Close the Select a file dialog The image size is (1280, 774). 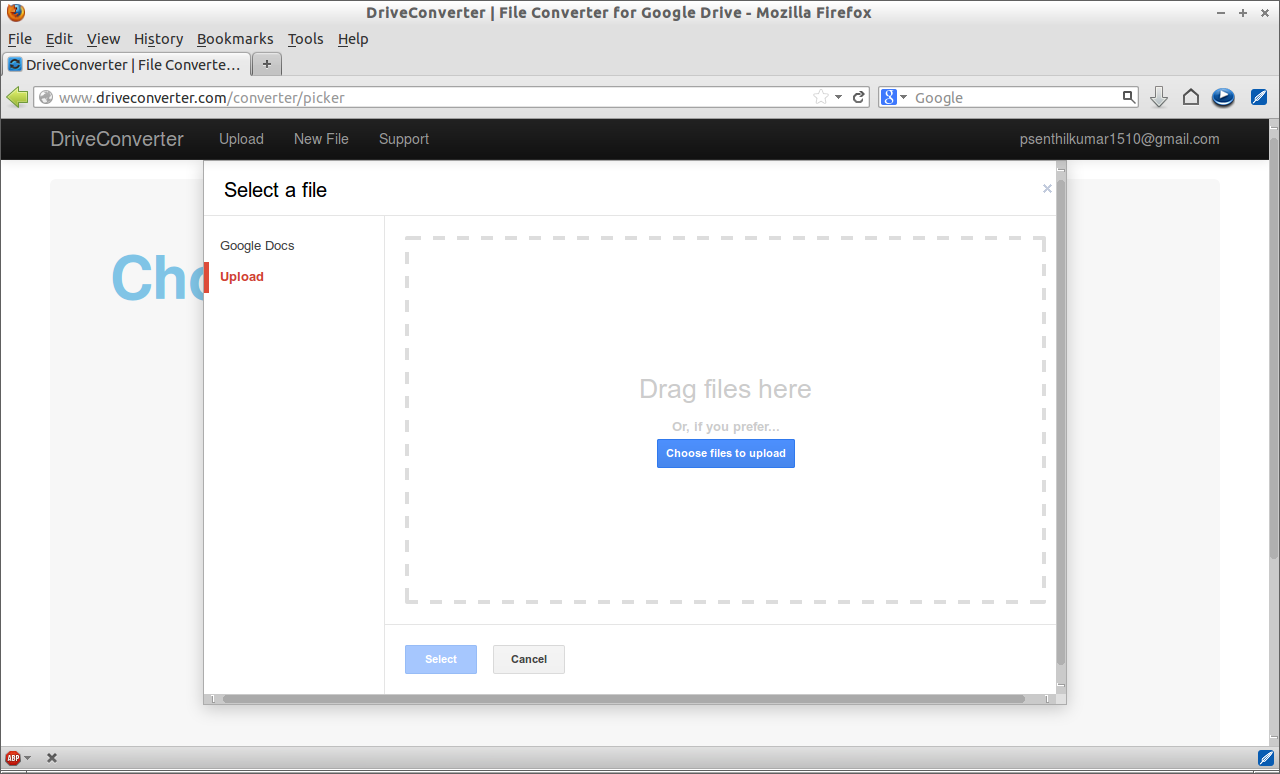coord(1047,188)
